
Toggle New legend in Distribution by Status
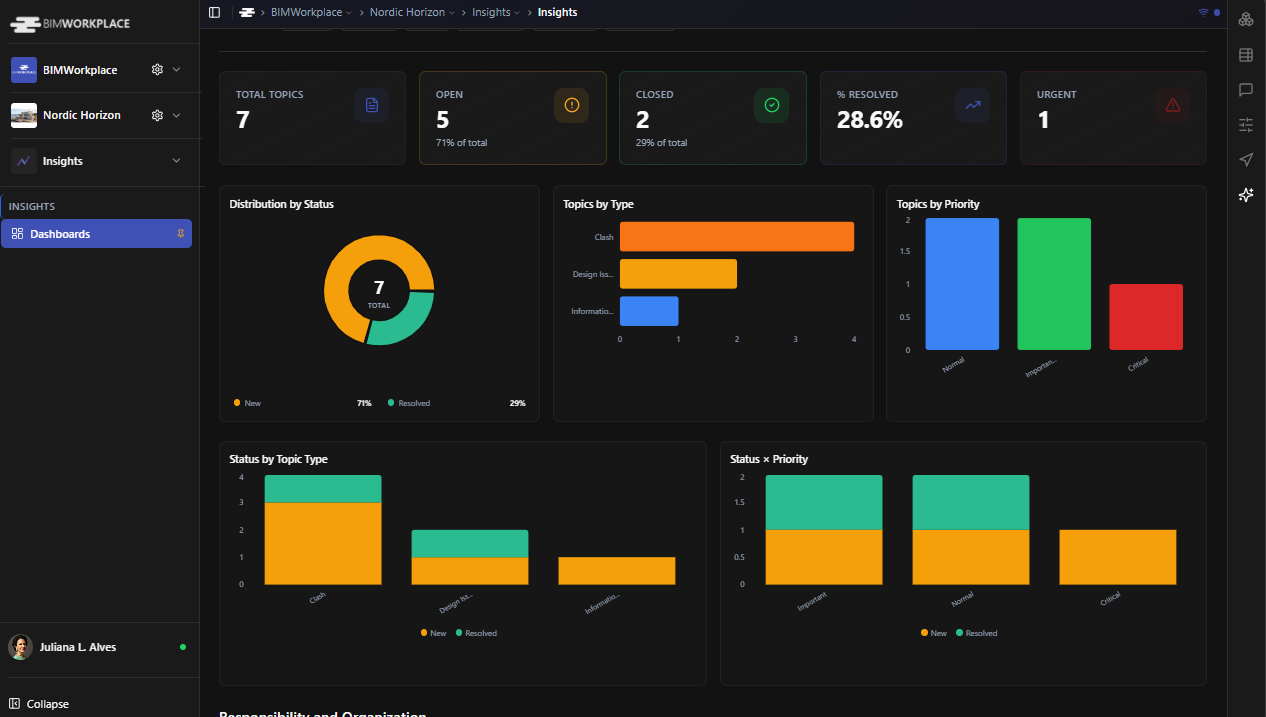click(x=247, y=403)
